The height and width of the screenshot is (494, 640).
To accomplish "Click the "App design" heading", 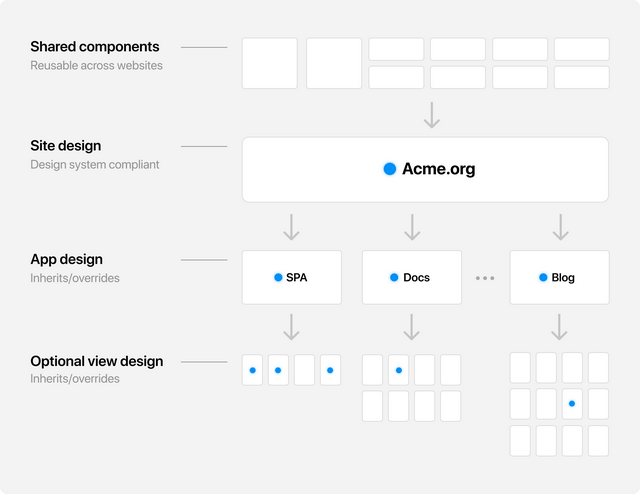I will point(66,259).
